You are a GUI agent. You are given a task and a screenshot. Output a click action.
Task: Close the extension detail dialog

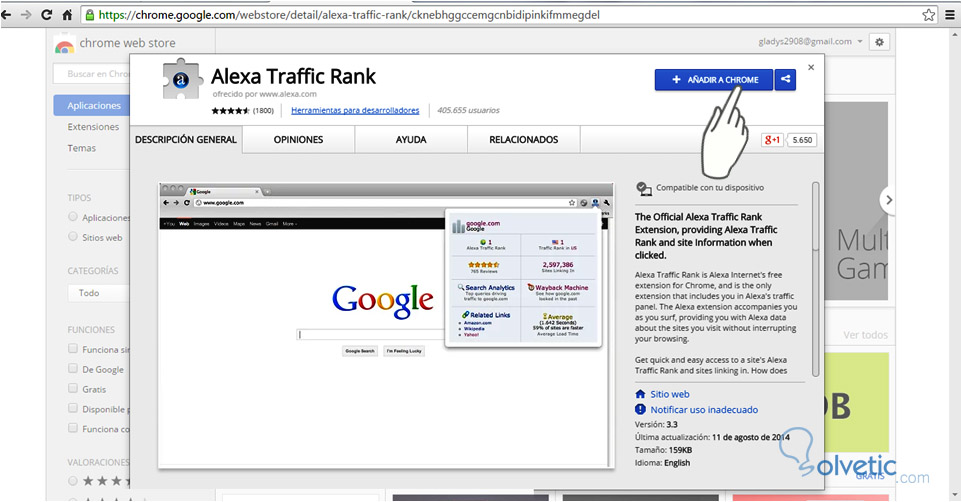tap(811, 68)
